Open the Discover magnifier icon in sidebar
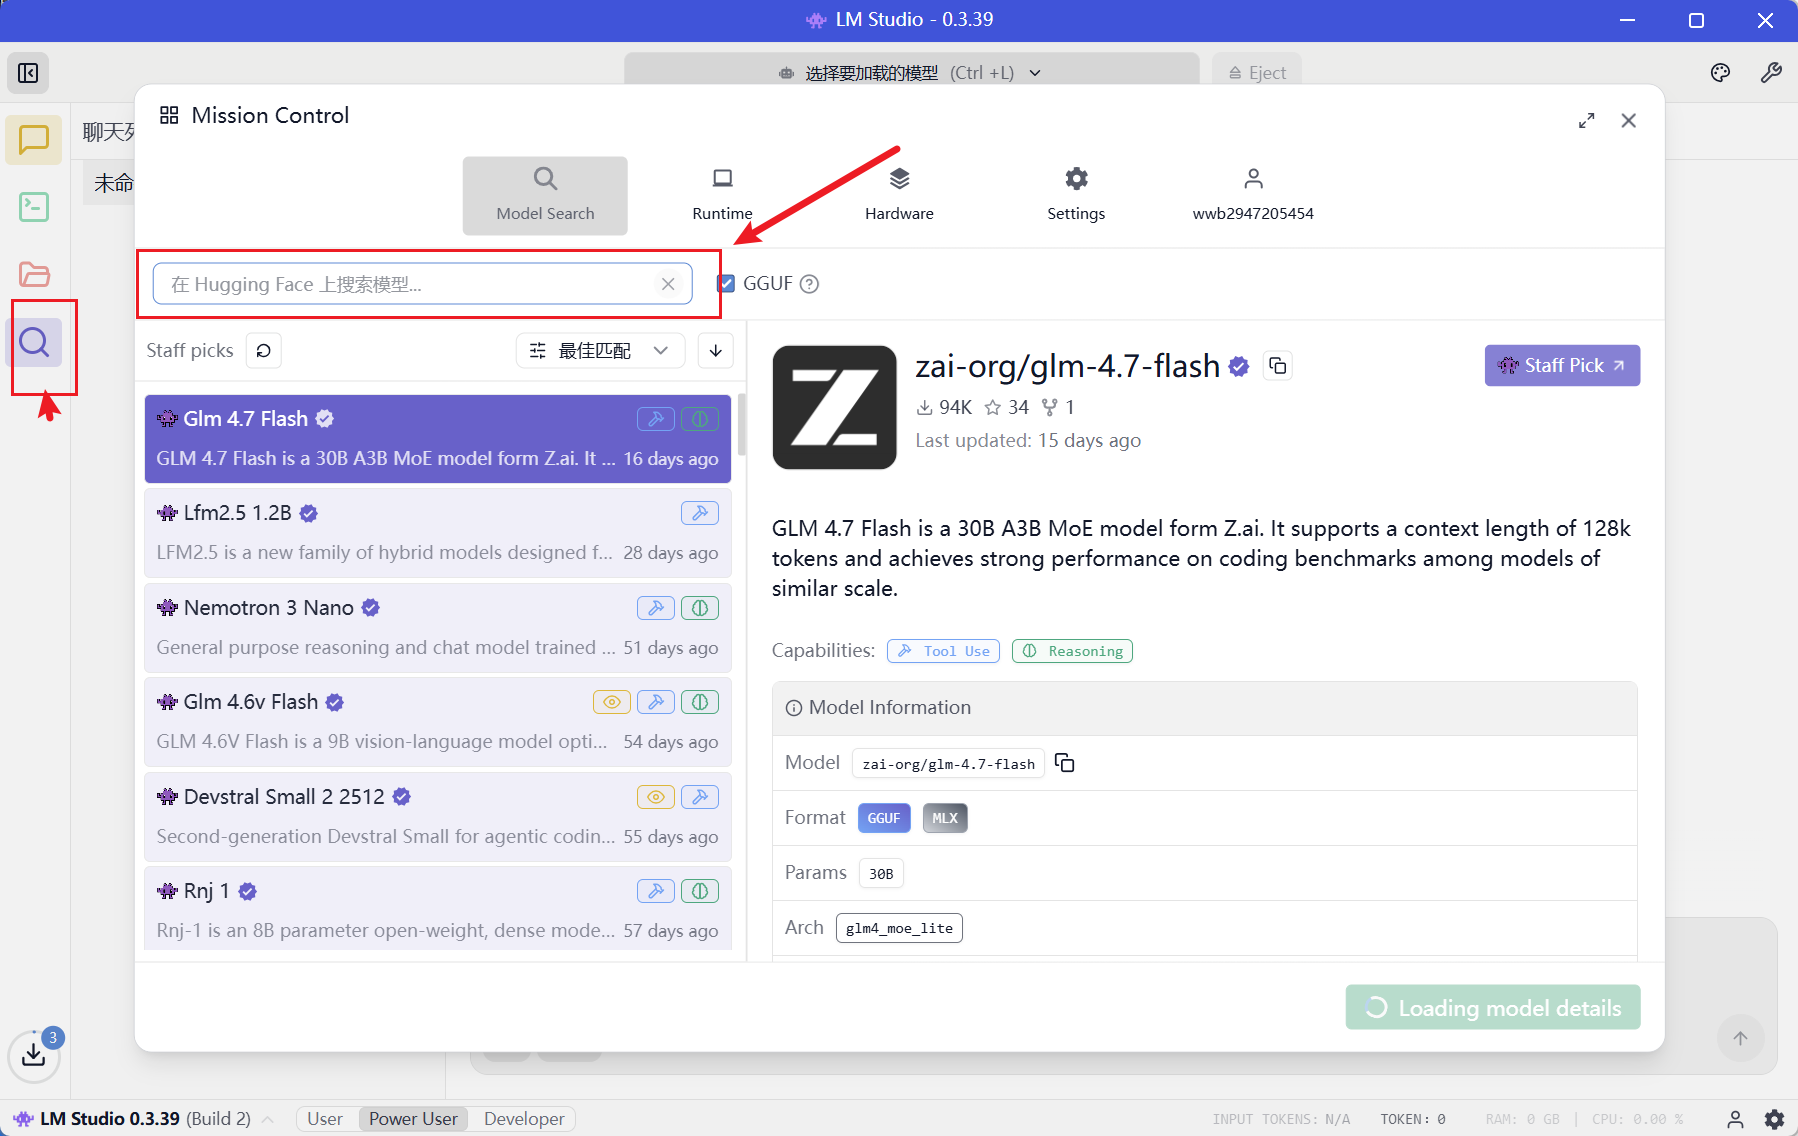The height and width of the screenshot is (1136, 1798). click(34, 343)
